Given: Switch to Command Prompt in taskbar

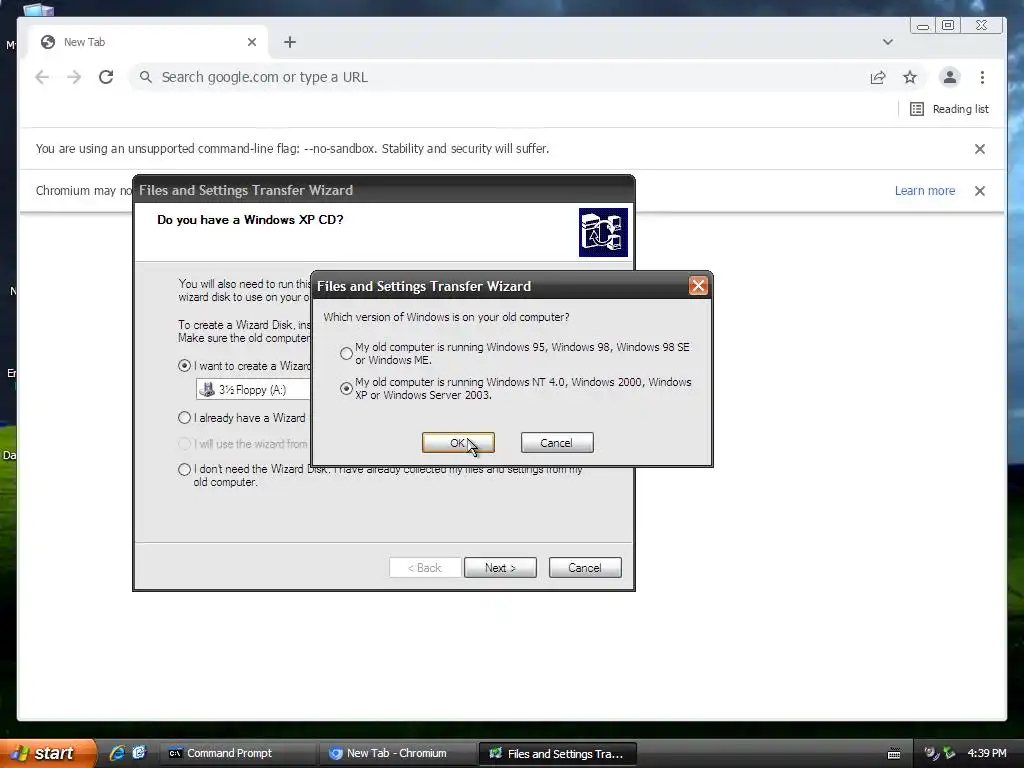Looking at the screenshot, I should [238, 754].
